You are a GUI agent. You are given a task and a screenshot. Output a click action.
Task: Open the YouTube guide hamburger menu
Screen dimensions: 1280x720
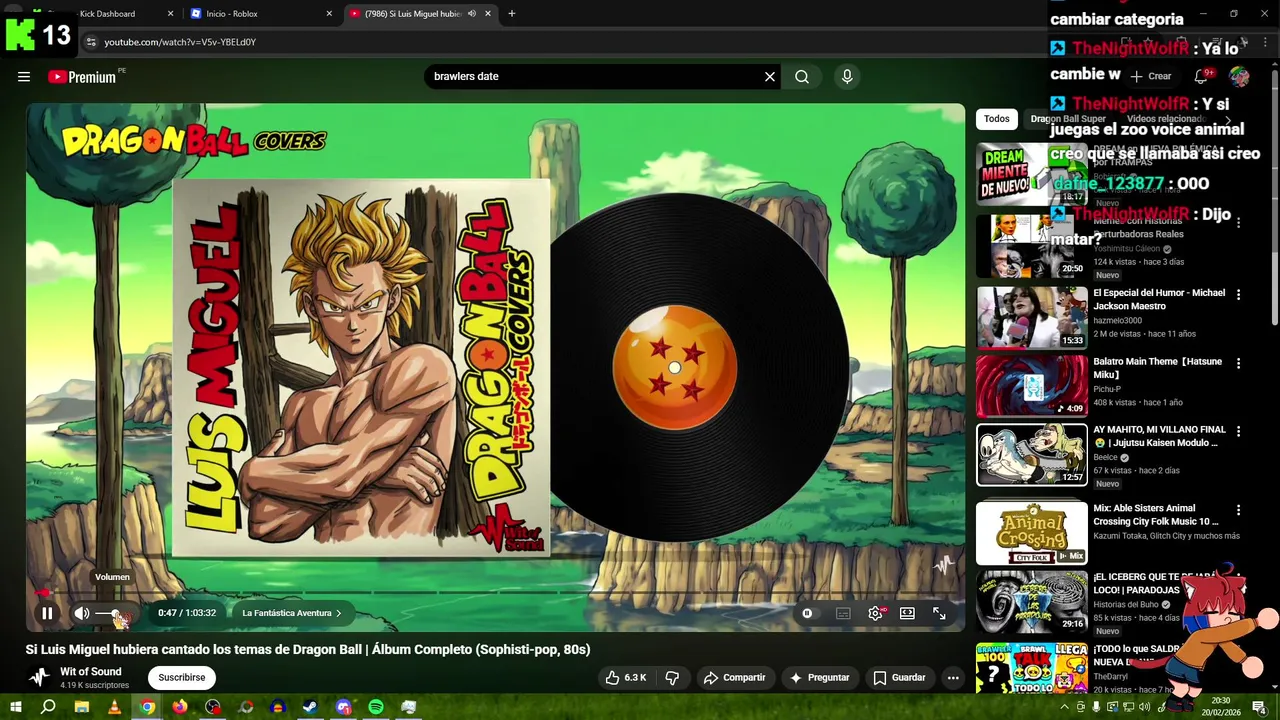click(24, 77)
